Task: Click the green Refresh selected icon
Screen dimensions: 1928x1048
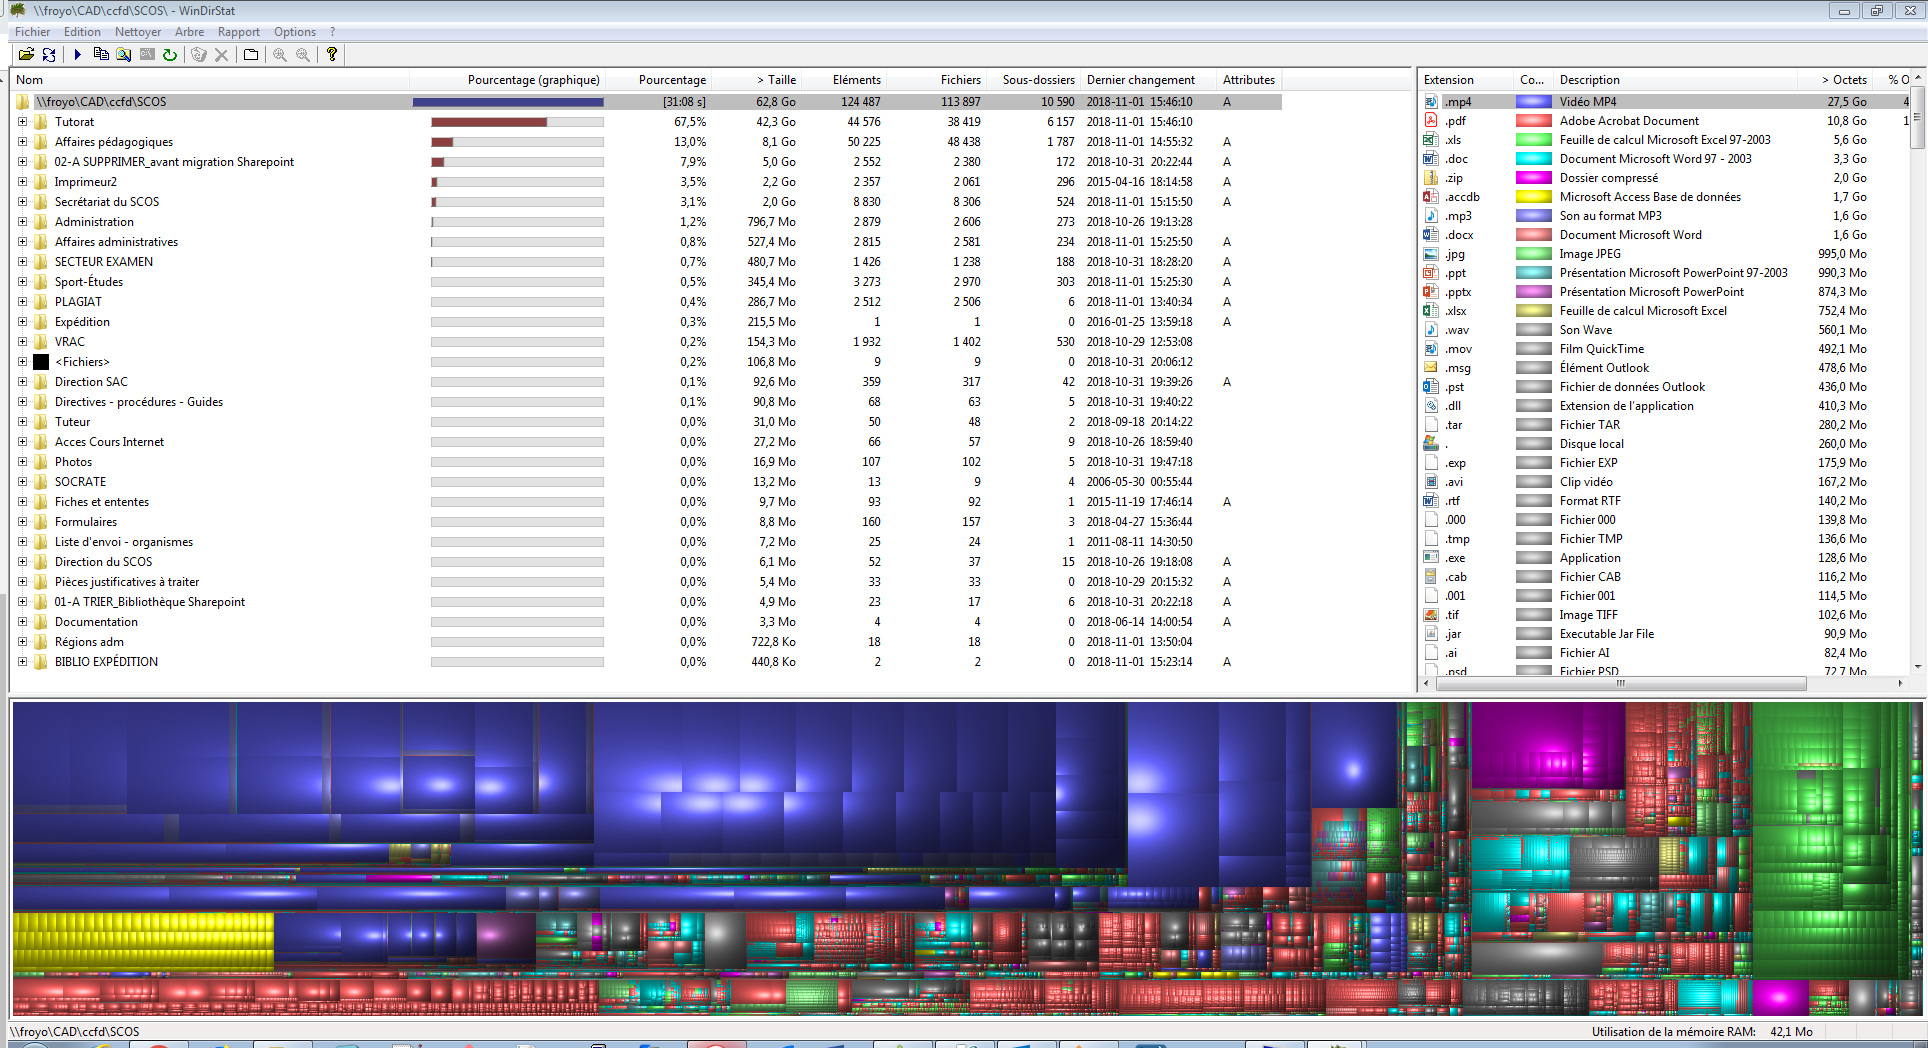Action: (x=170, y=55)
